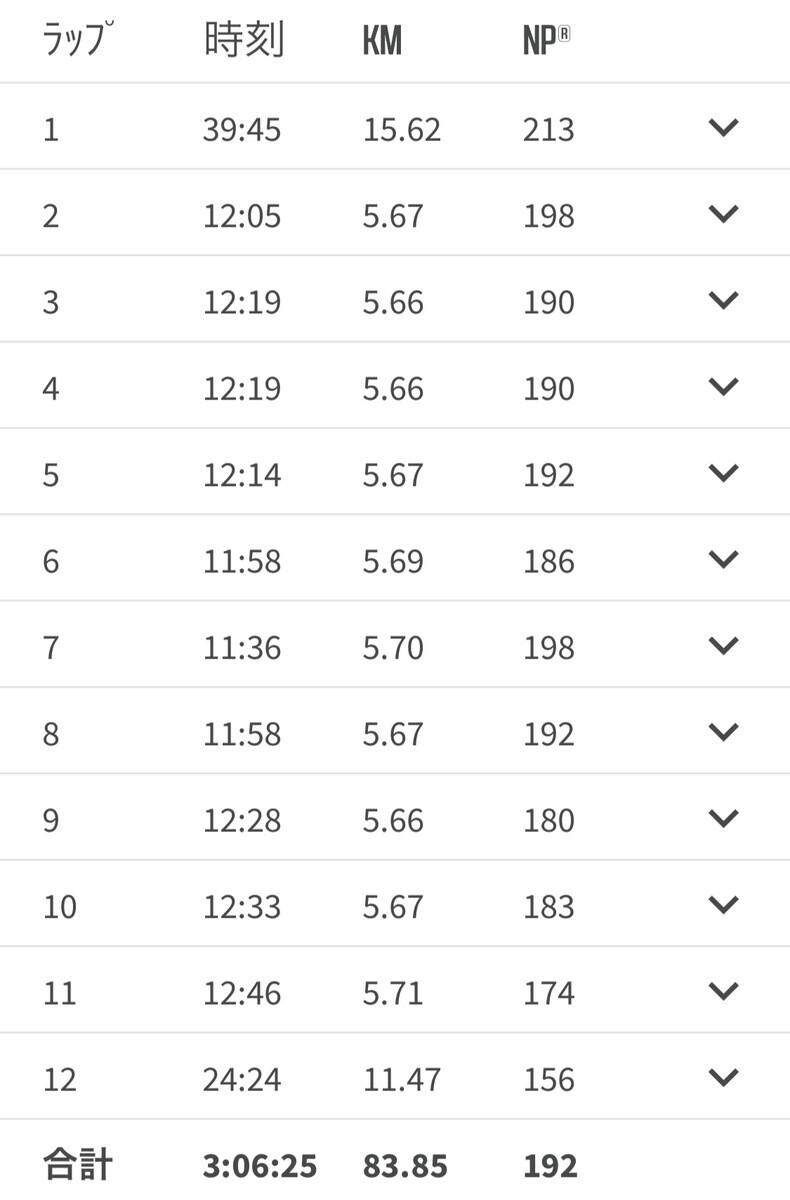Select the ラップ column header
The height and width of the screenshot is (1200, 790).
click(75, 40)
